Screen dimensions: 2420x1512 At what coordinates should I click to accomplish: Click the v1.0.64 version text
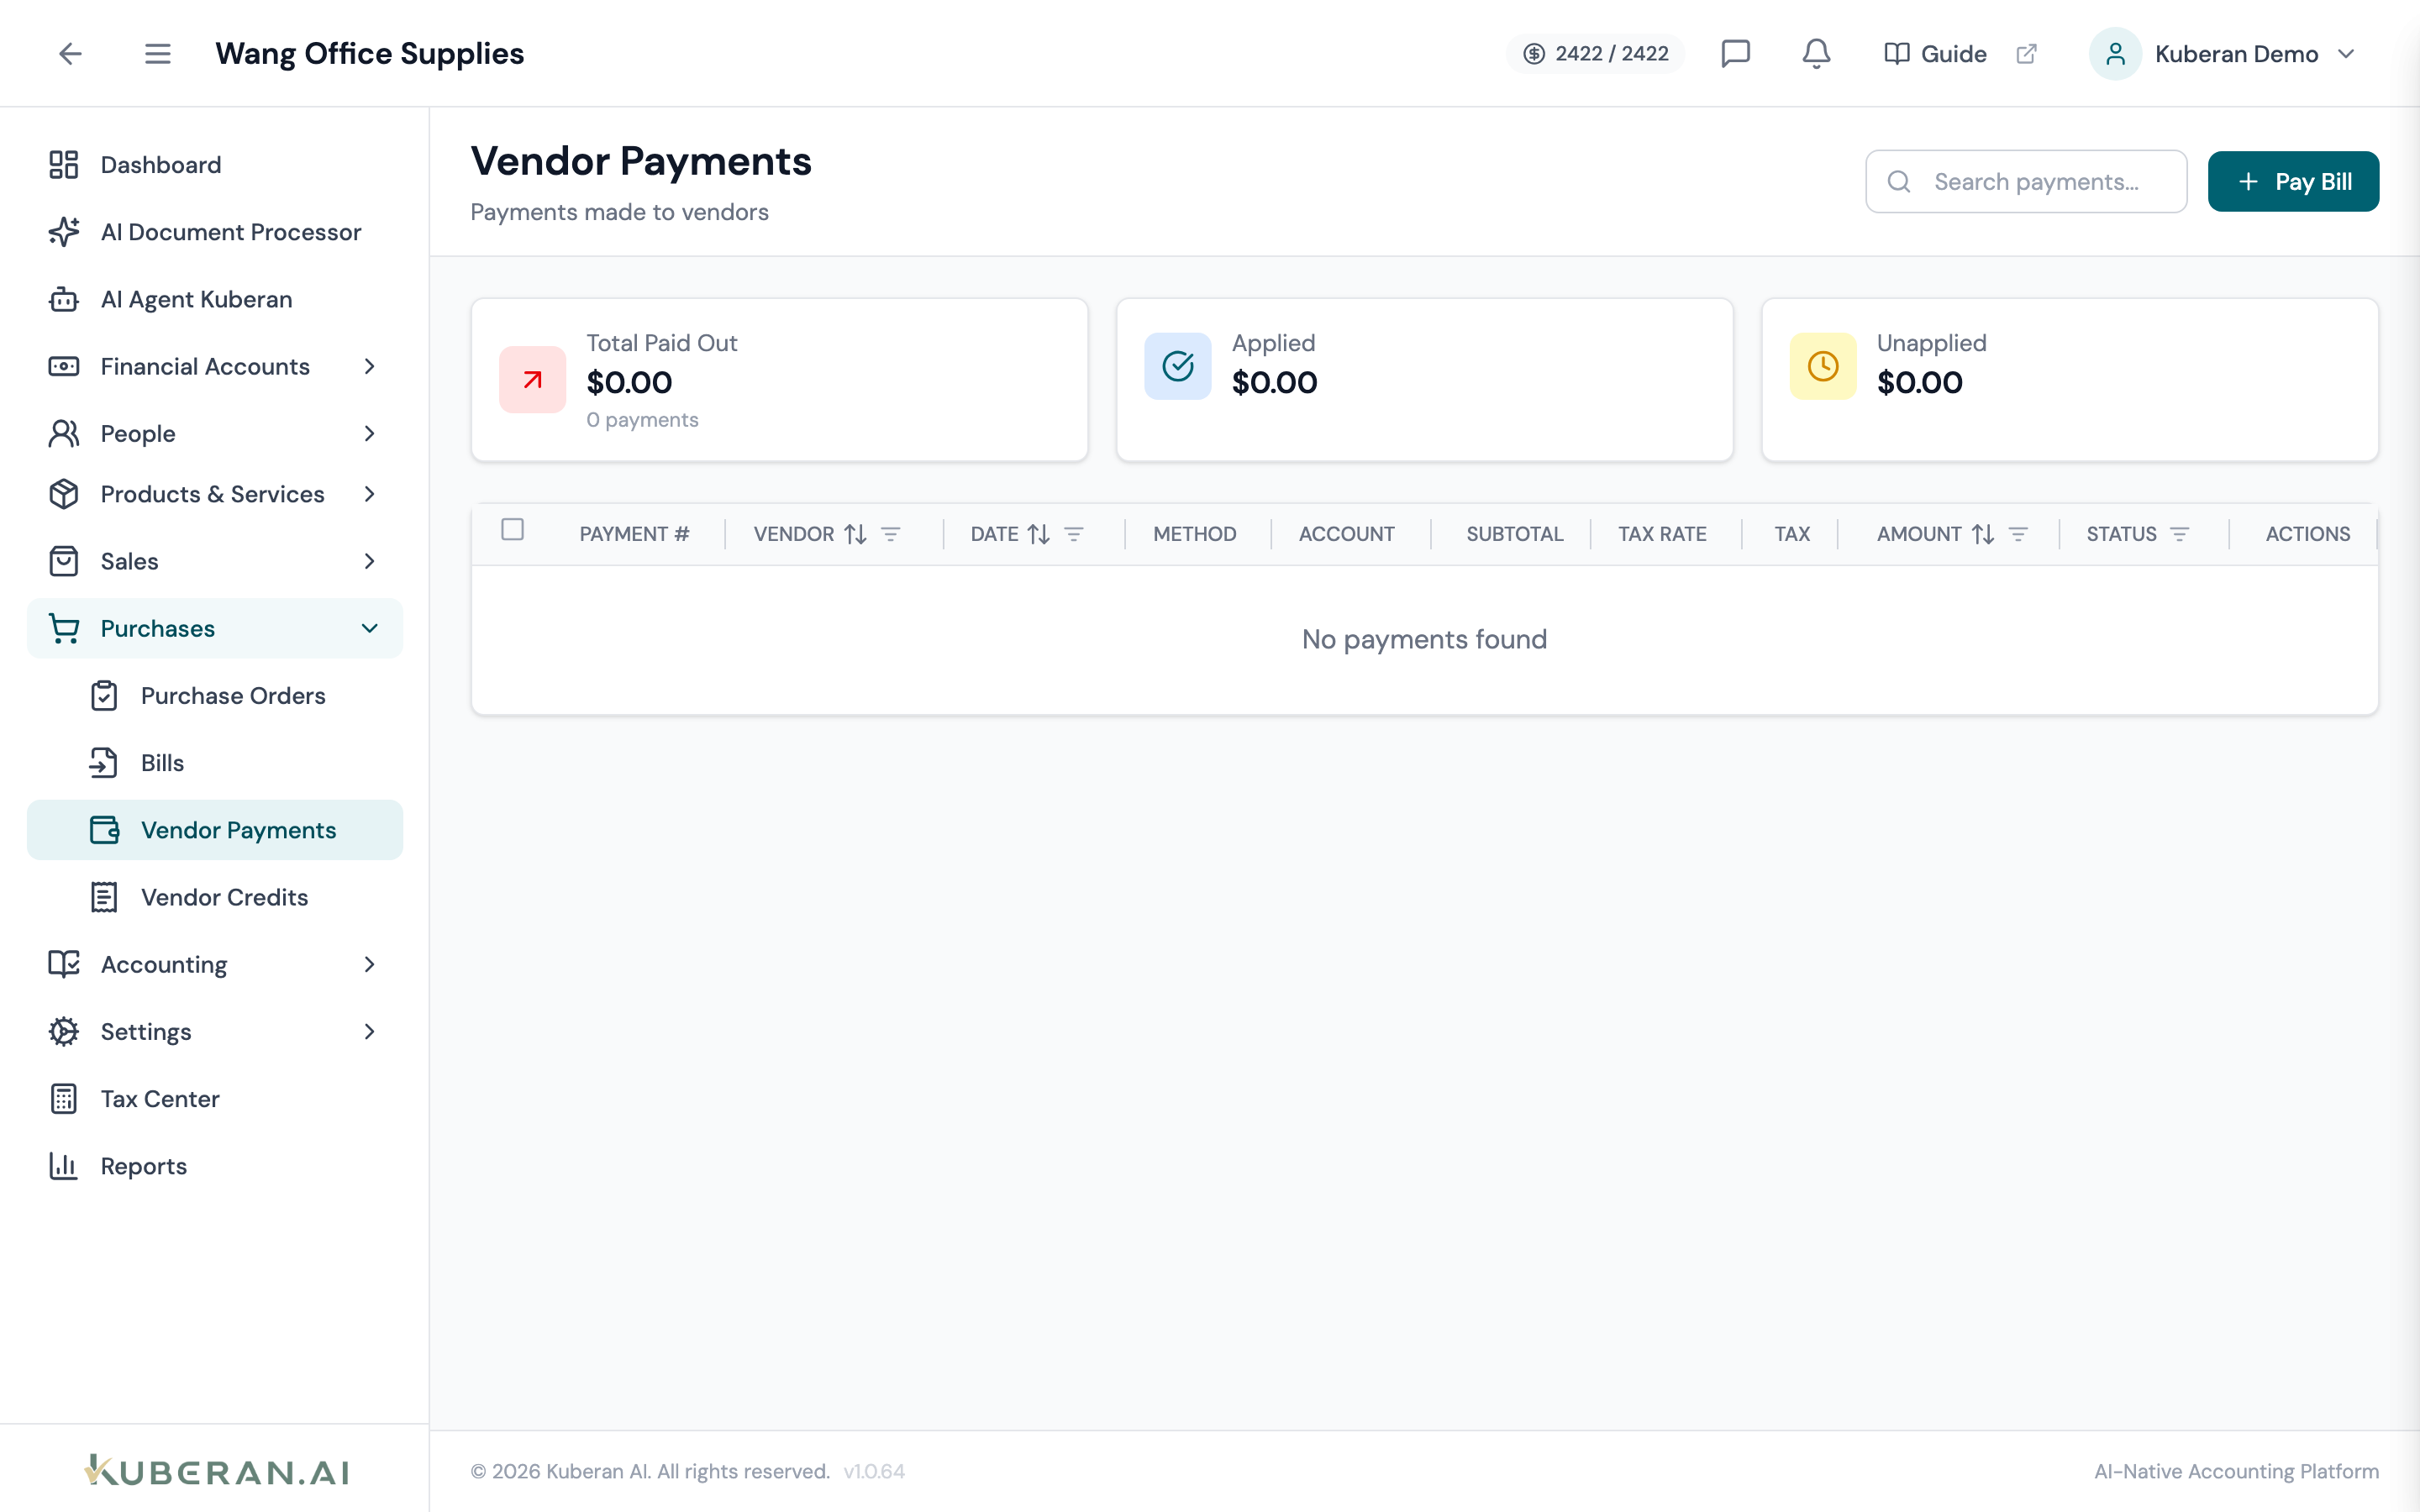point(874,1471)
